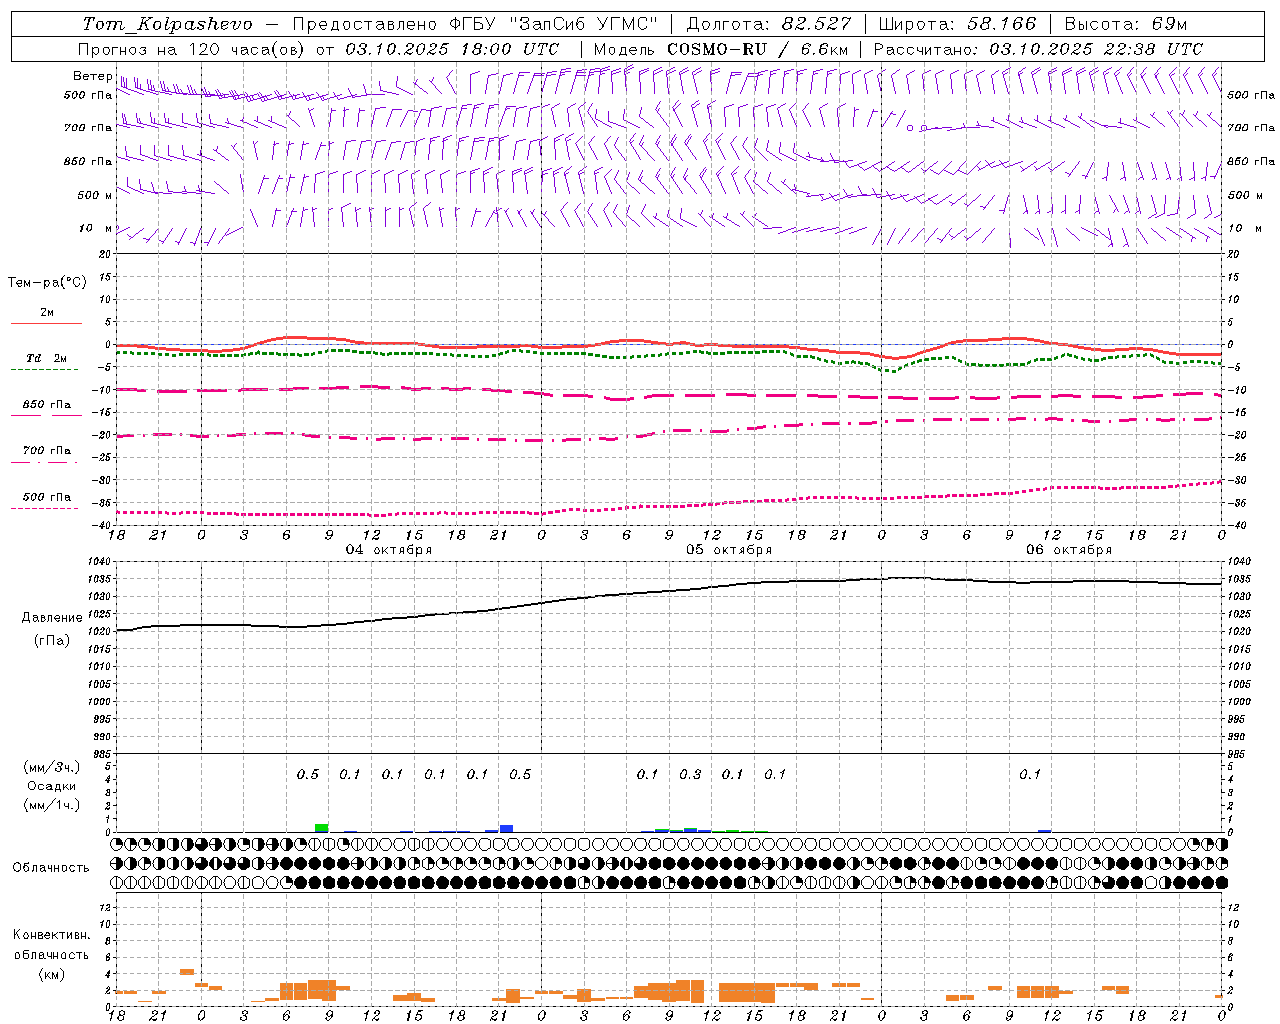Select the 'Широта: 58.166' latitude text
1280x1024 pixels.
958,24
